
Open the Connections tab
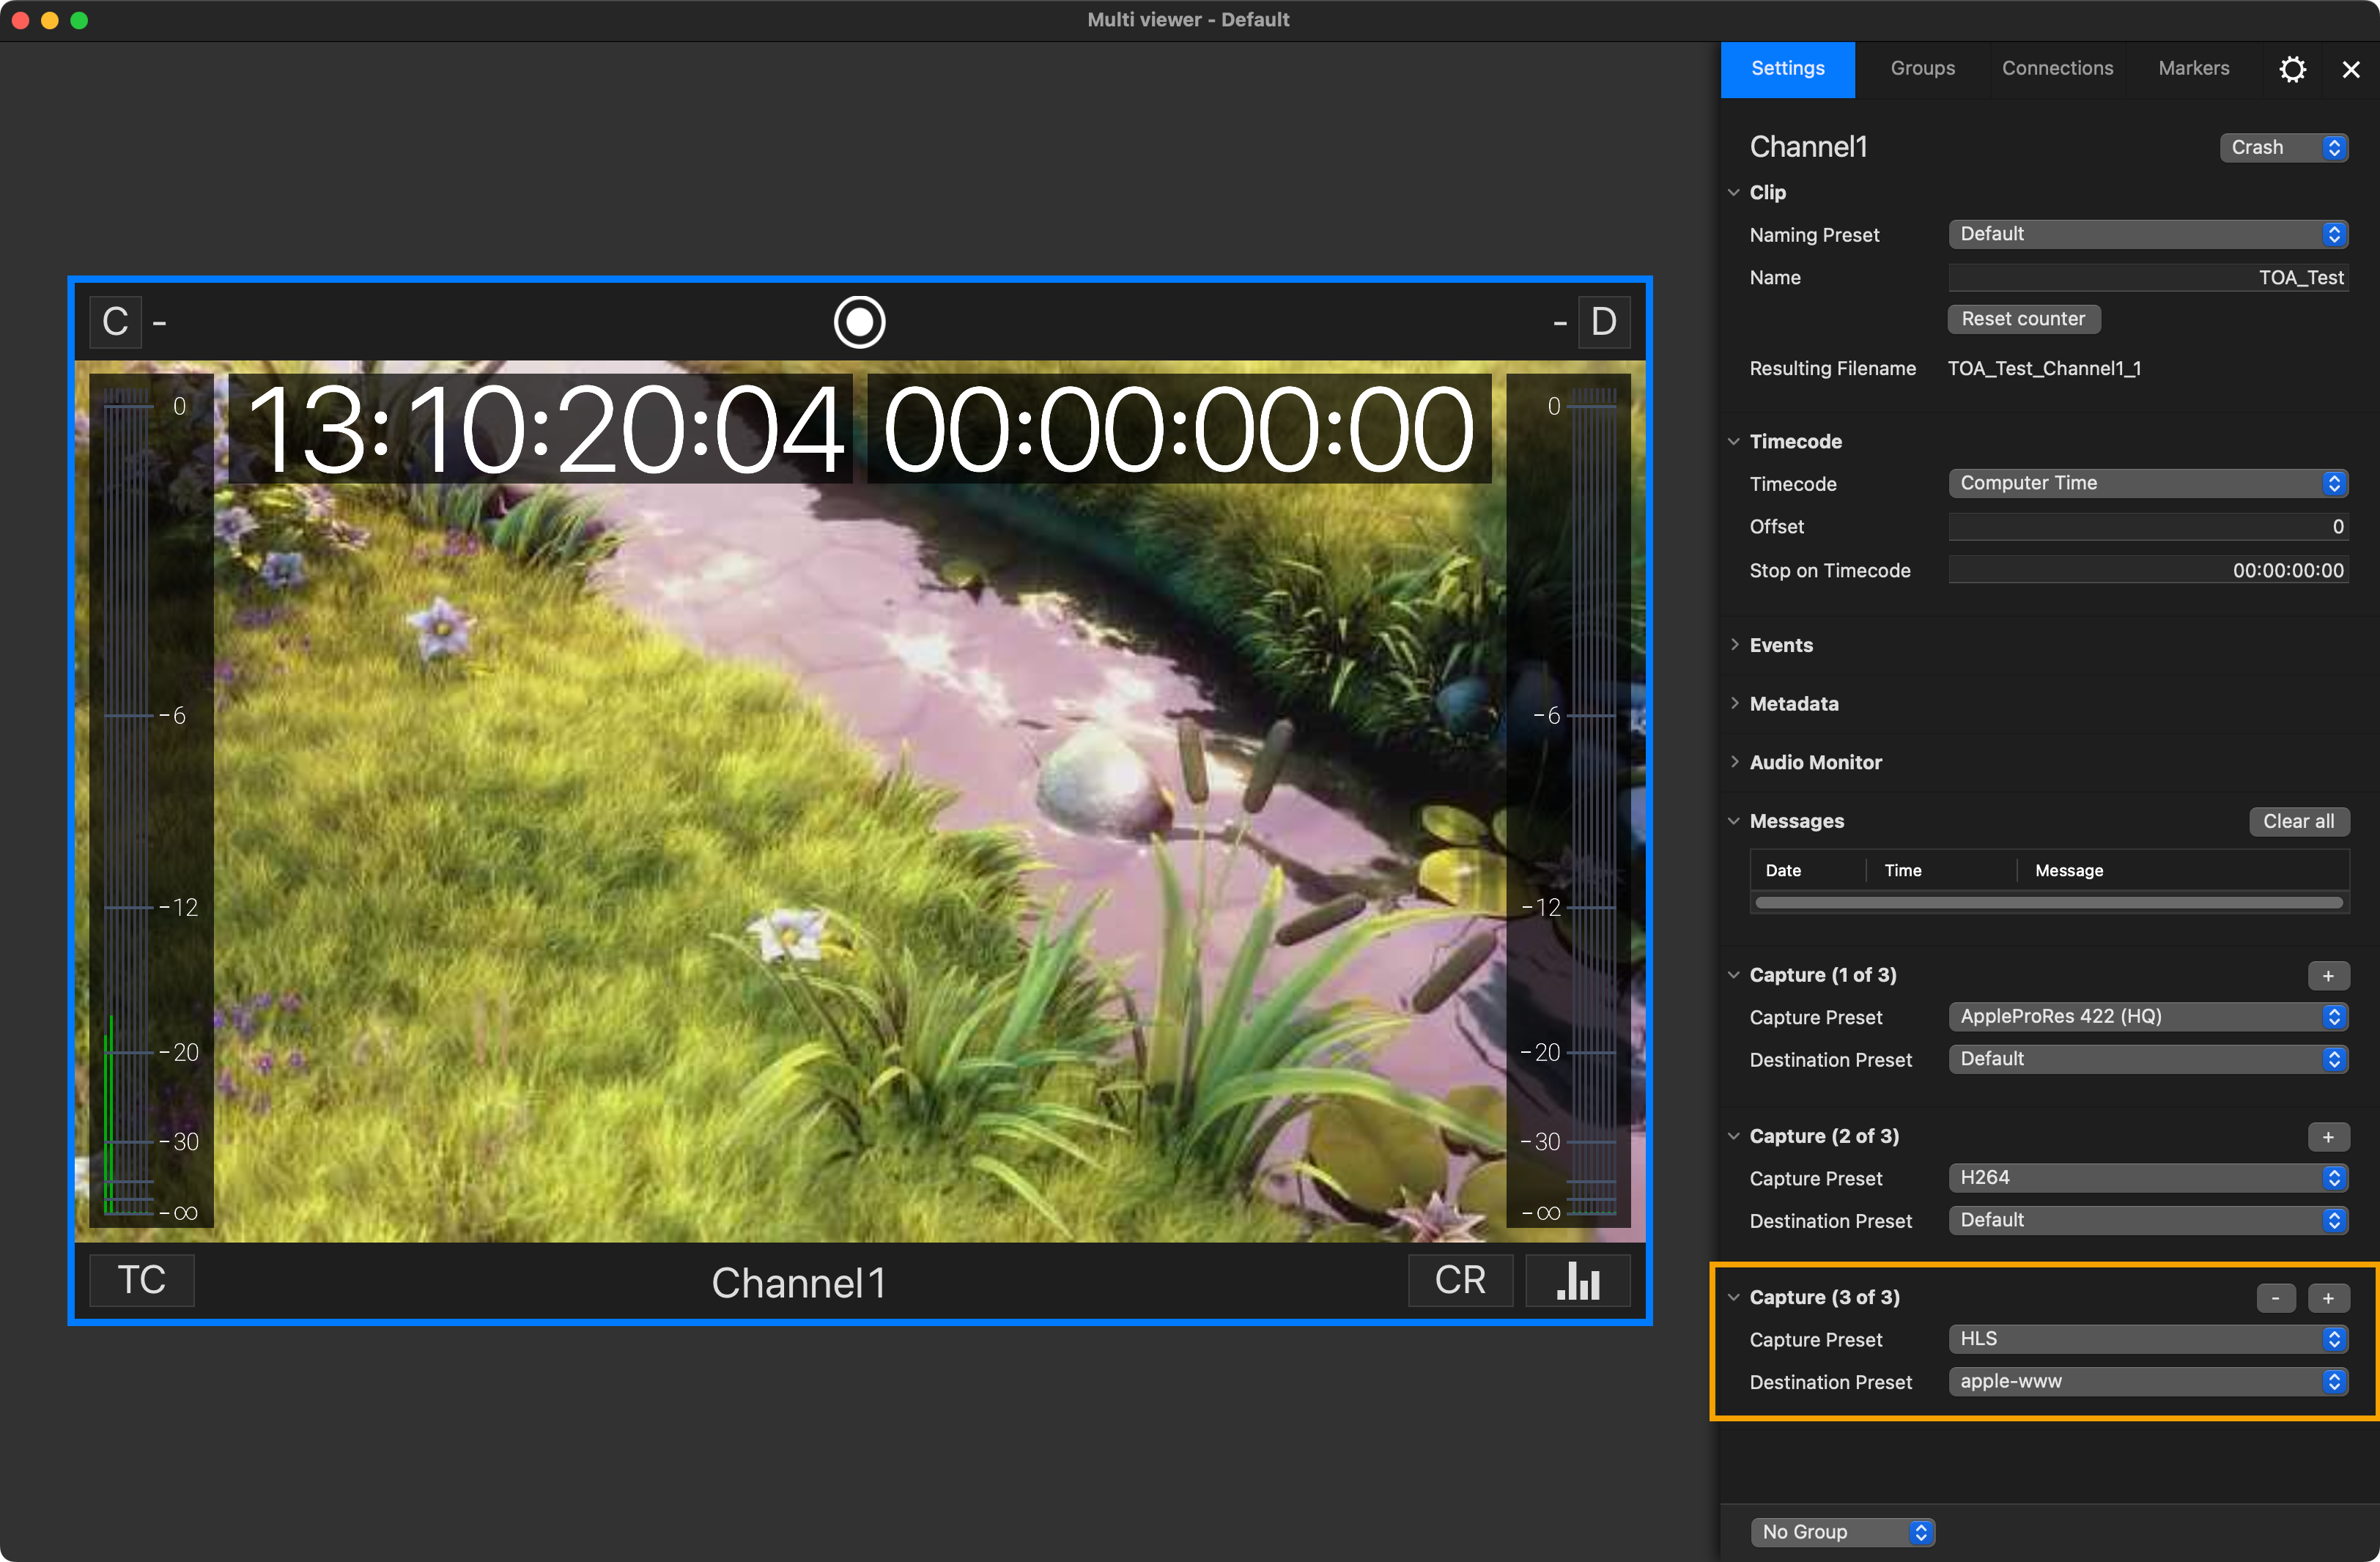pos(2057,69)
